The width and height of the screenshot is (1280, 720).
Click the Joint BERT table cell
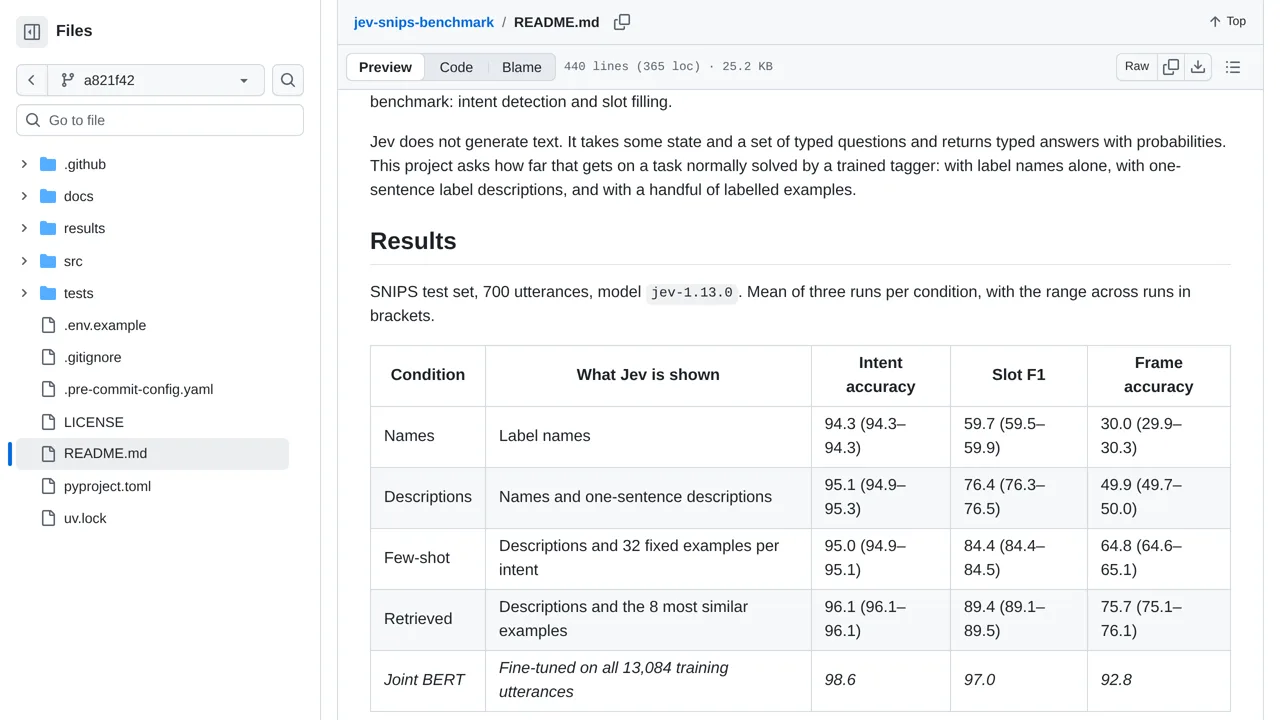tap(428, 680)
